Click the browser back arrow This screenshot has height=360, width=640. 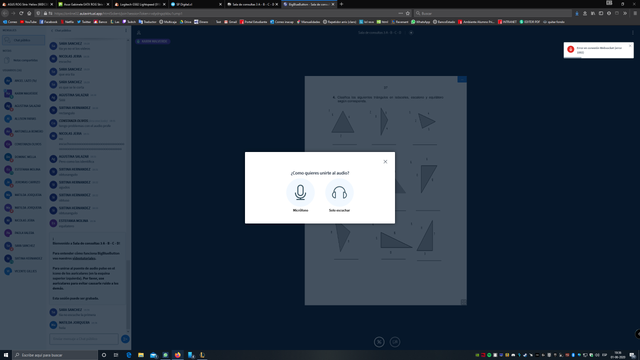5,13
